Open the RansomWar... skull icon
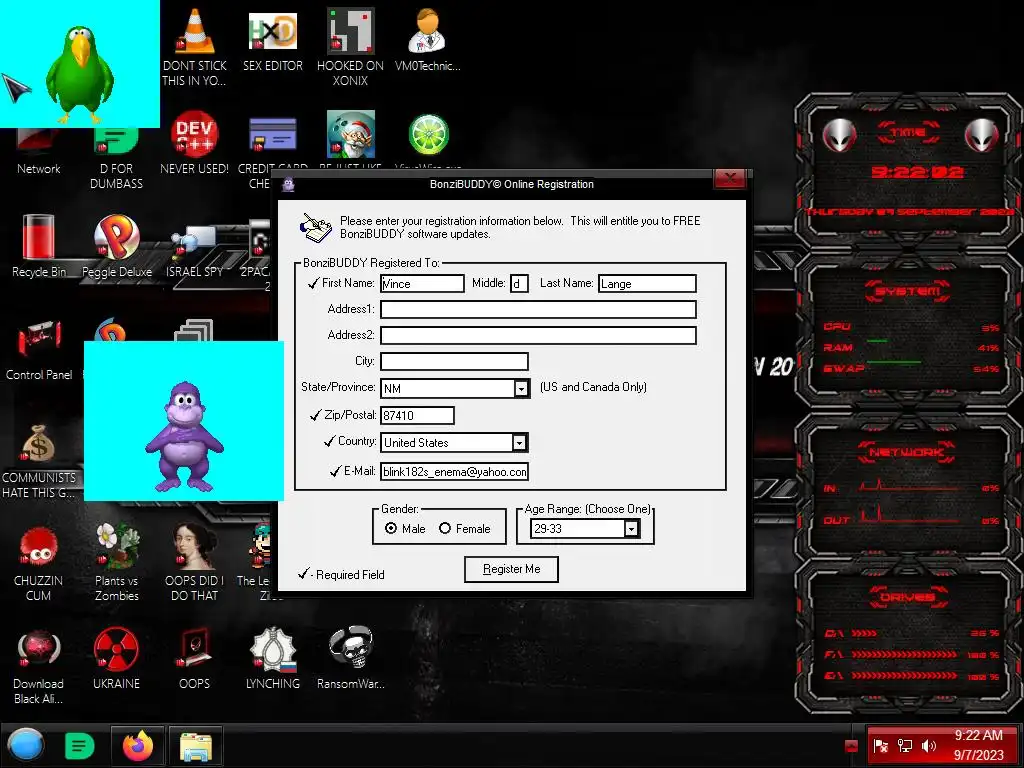 351,648
